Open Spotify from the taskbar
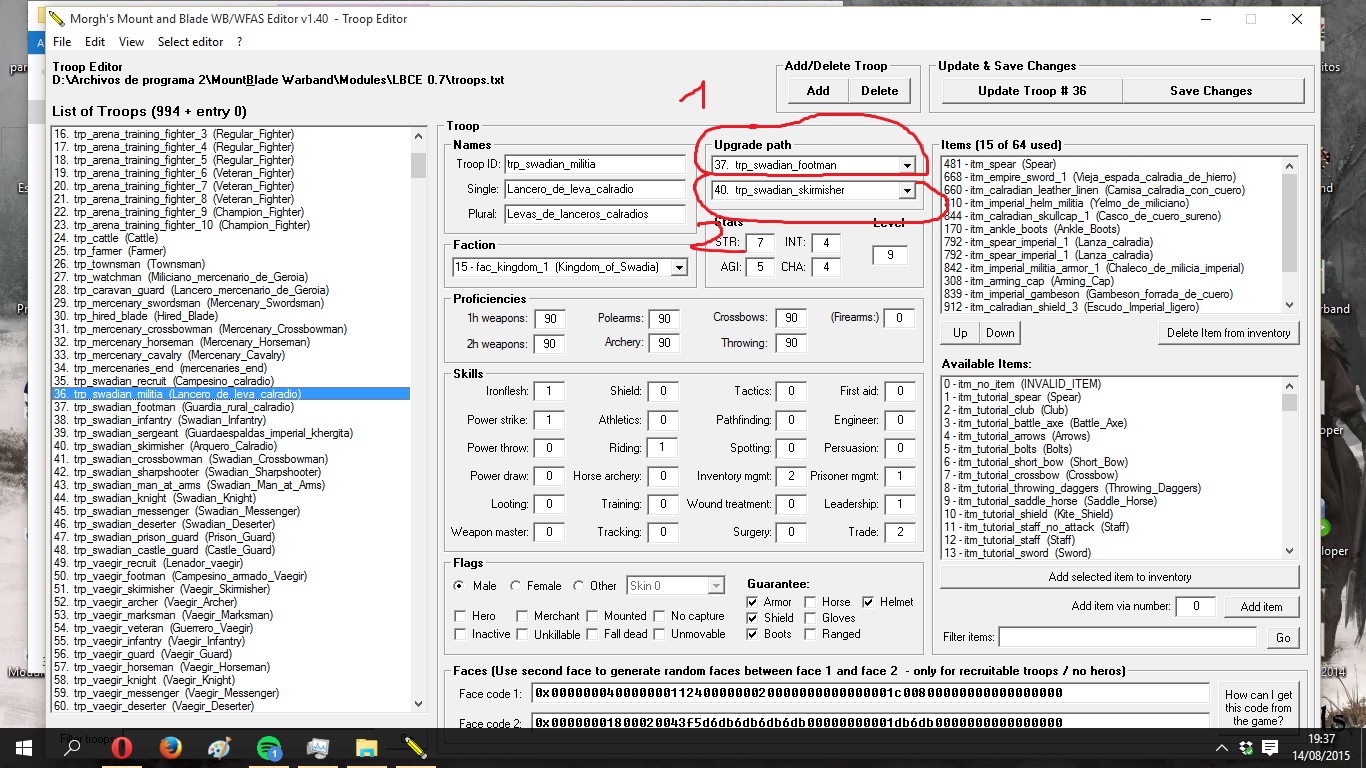 (269, 747)
